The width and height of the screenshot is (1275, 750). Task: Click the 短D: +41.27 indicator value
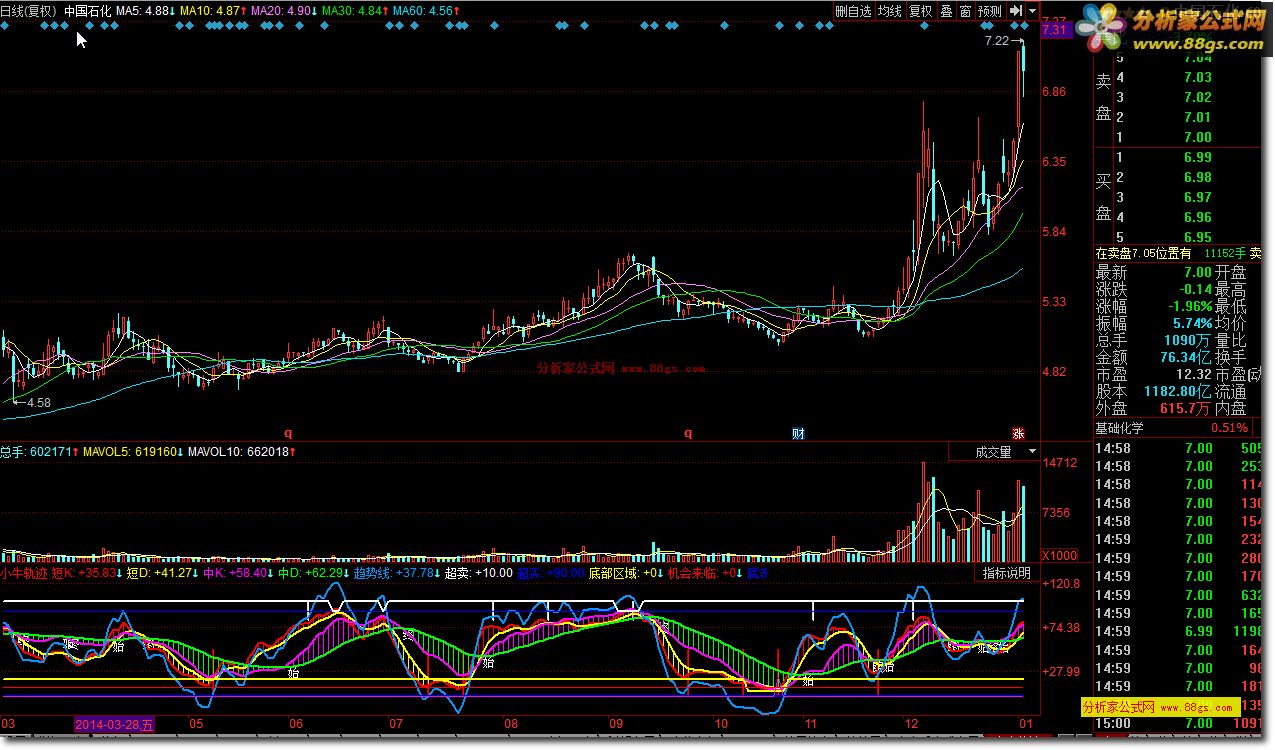tap(162, 573)
